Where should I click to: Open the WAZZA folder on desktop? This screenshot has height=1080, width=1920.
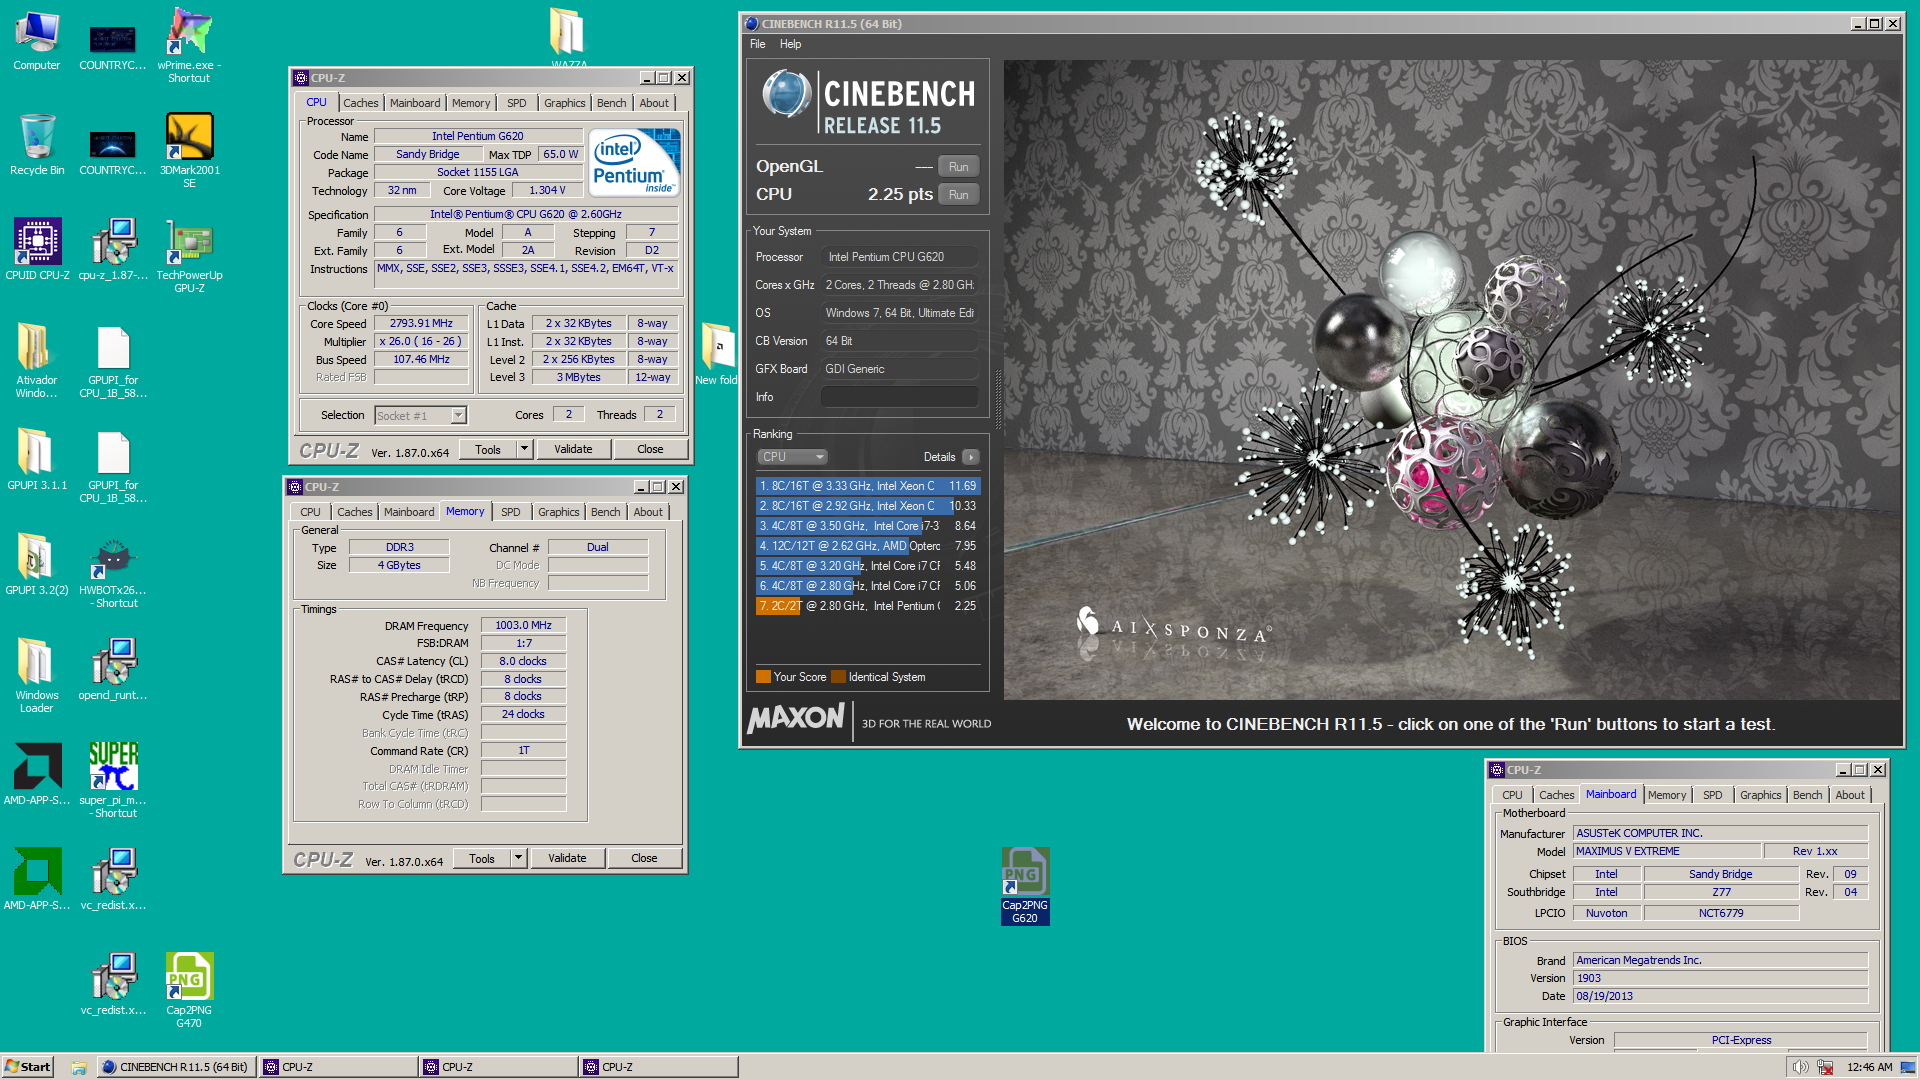(x=568, y=38)
